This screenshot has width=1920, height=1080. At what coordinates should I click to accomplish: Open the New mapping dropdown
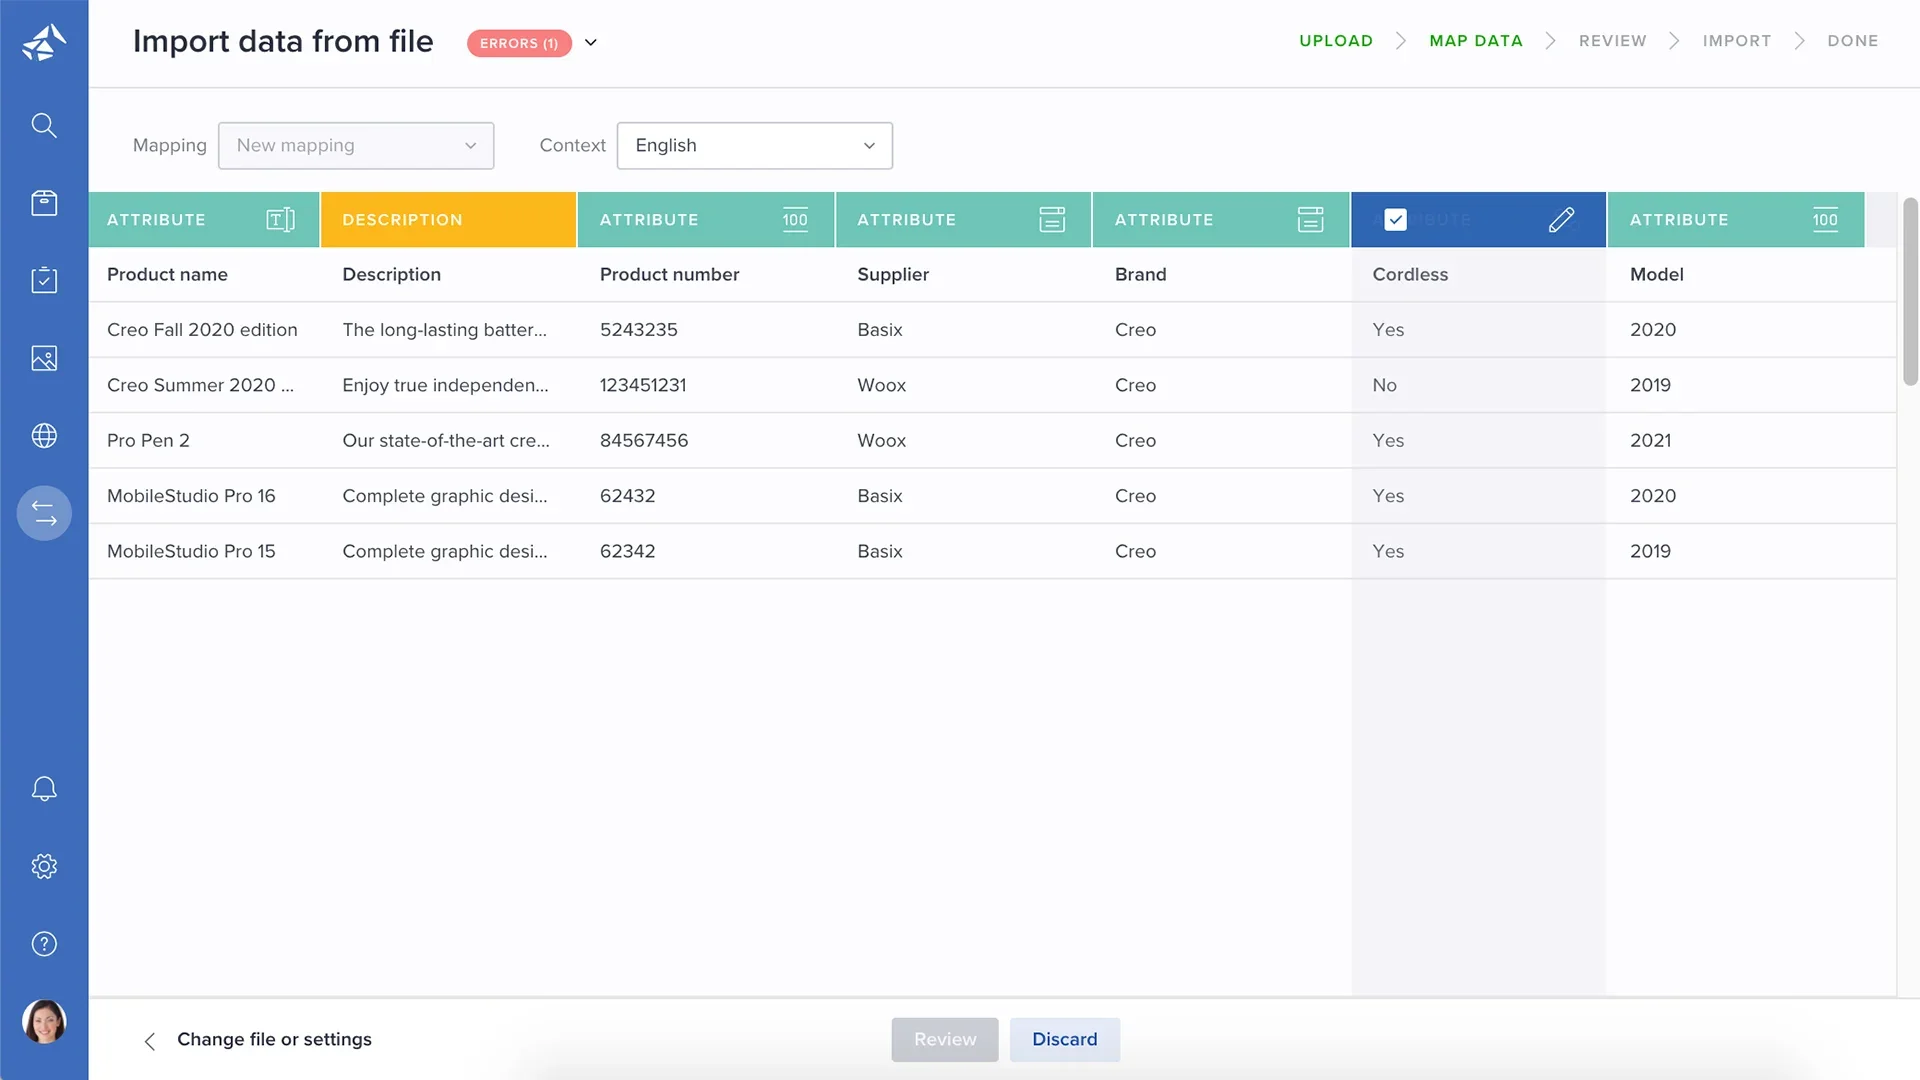click(356, 145)
